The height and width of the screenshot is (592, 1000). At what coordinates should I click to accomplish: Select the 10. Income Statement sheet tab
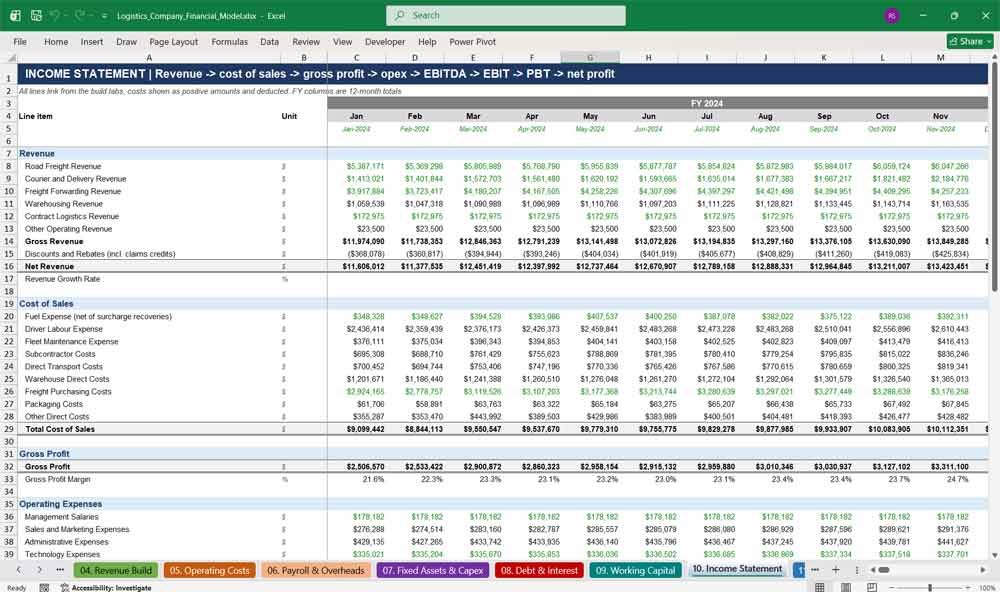click(737, 569)
